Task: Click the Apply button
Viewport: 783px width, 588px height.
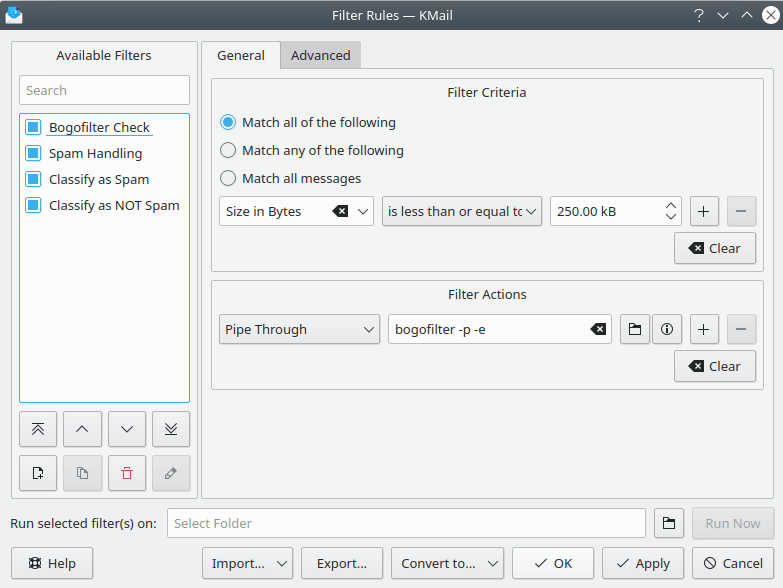Action: coord(643,563)
